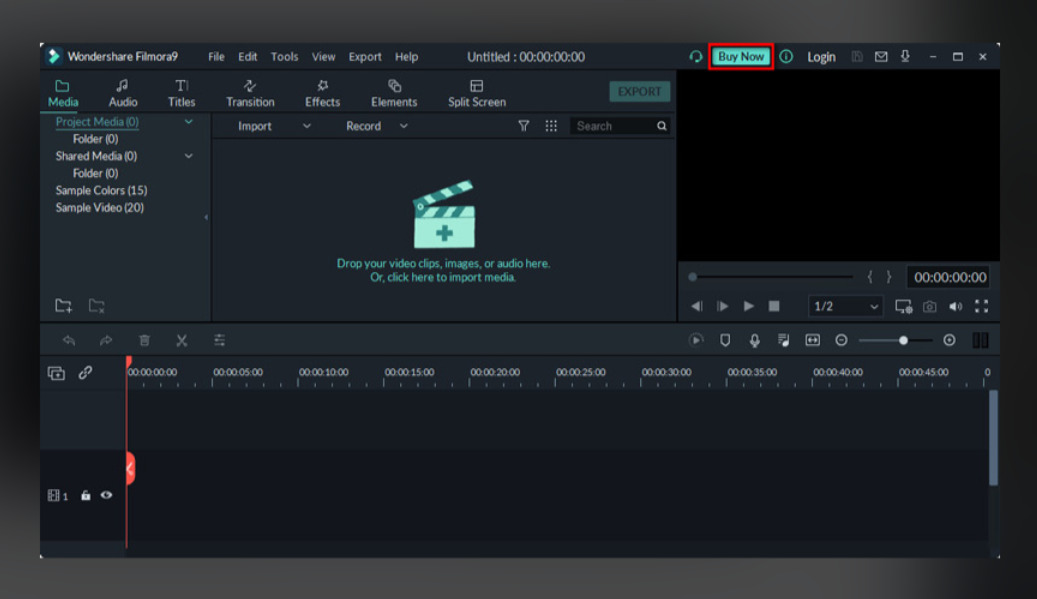The image size is (1037, 599).
Task: Click the Buy Now button
Action: click(x=741, y=57)
